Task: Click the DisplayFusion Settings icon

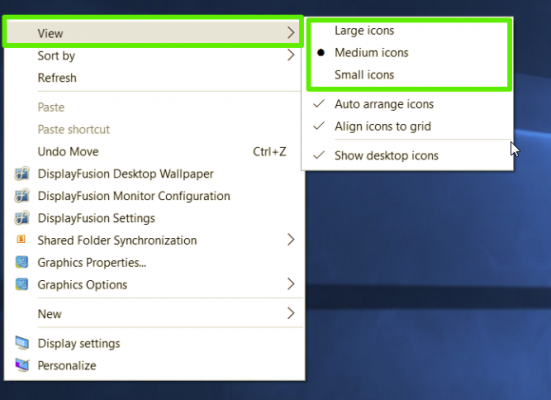Action: tap(22, 218)
